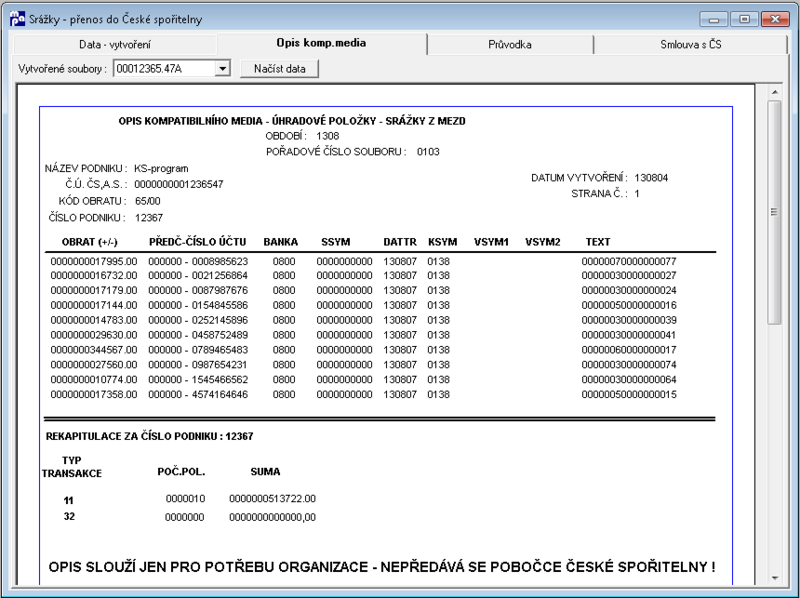Click file sequence number 0103

(428, 152)
